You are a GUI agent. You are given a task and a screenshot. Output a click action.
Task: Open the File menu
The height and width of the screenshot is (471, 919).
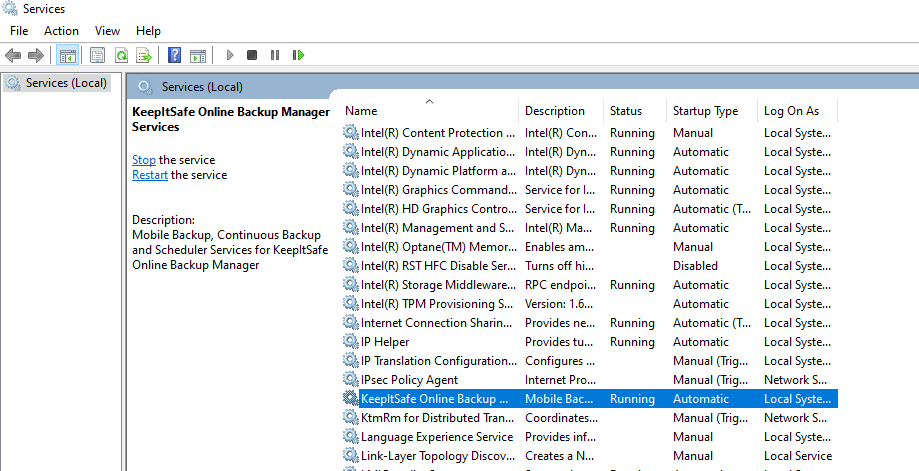[x=19, y=31]
